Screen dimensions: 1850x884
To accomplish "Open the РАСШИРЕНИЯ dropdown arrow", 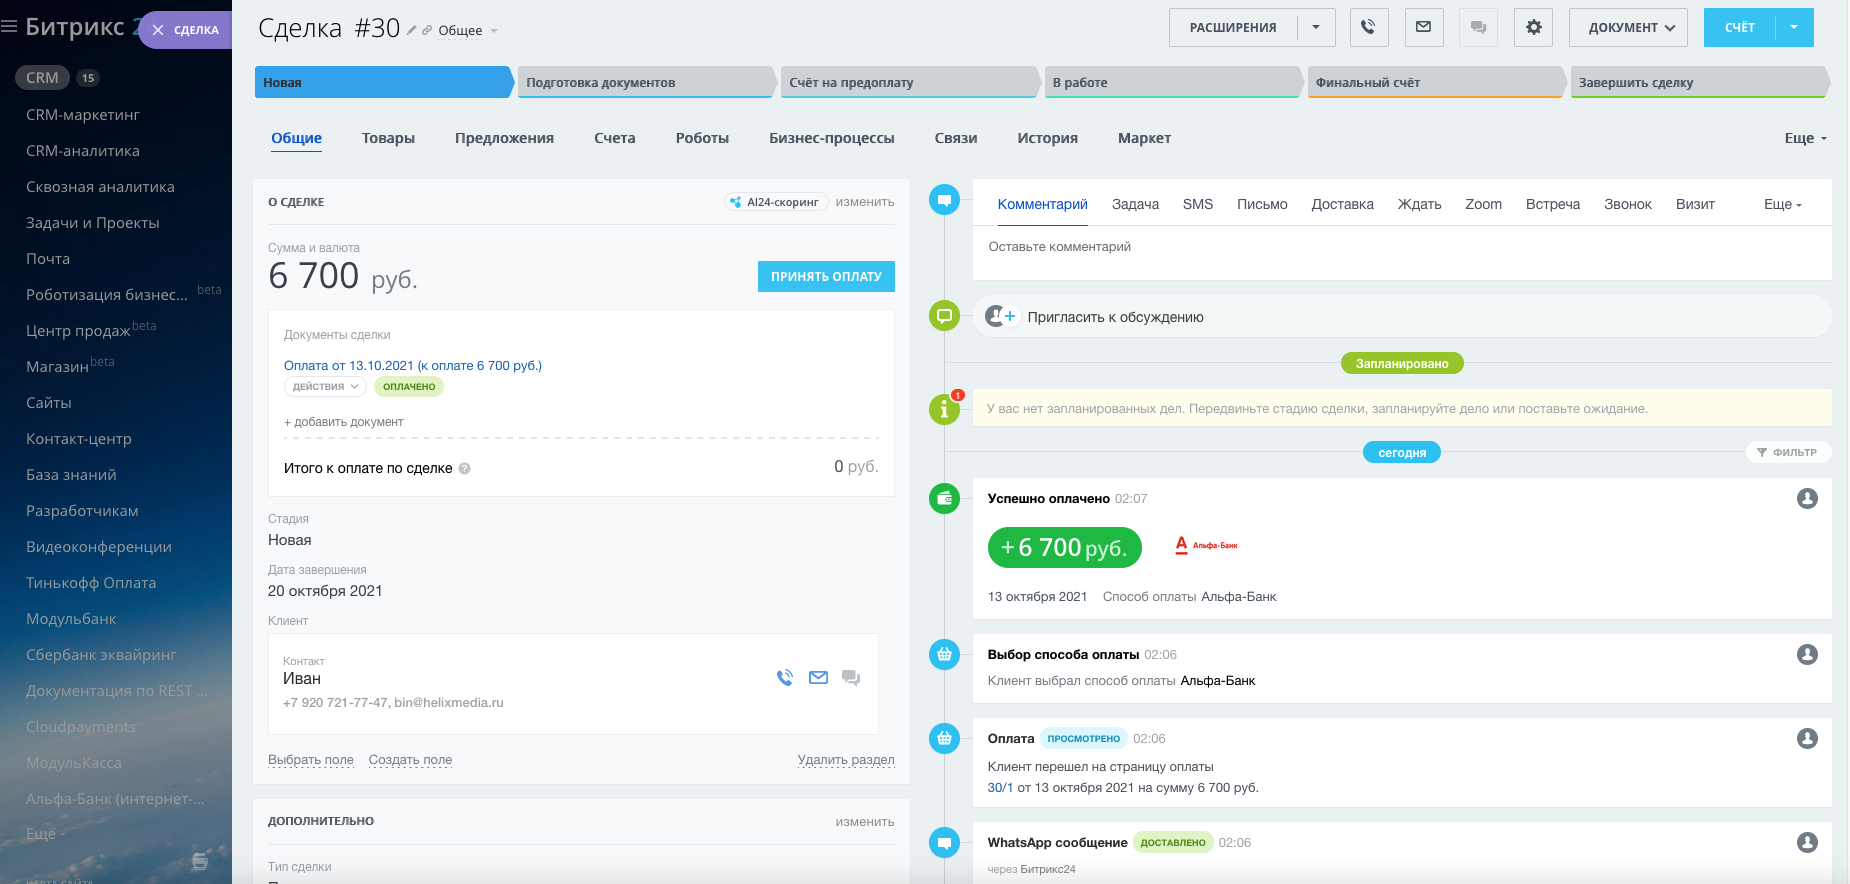I will [x=1316, y=28].
